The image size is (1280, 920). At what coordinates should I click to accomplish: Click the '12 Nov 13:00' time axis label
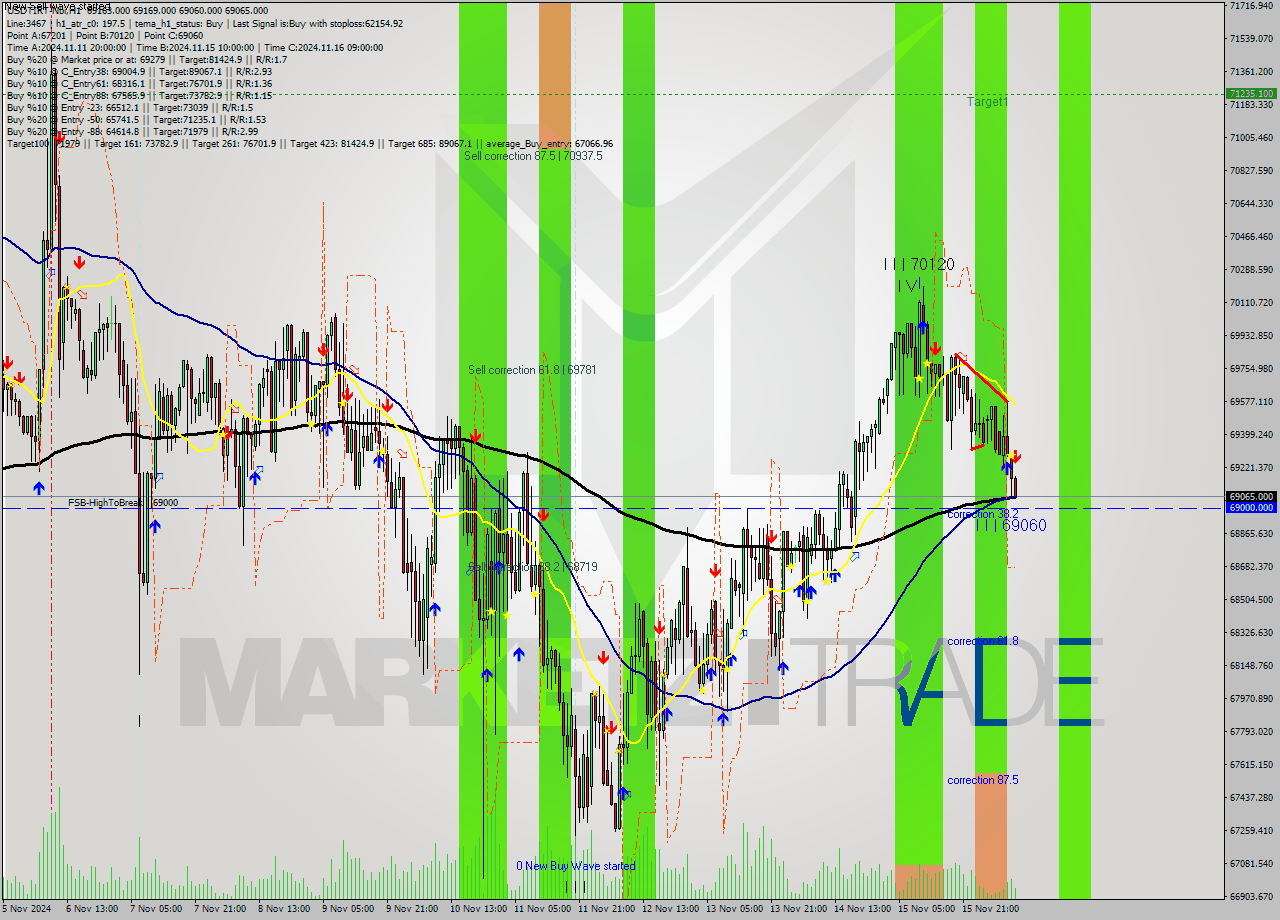tap(670, 909)
